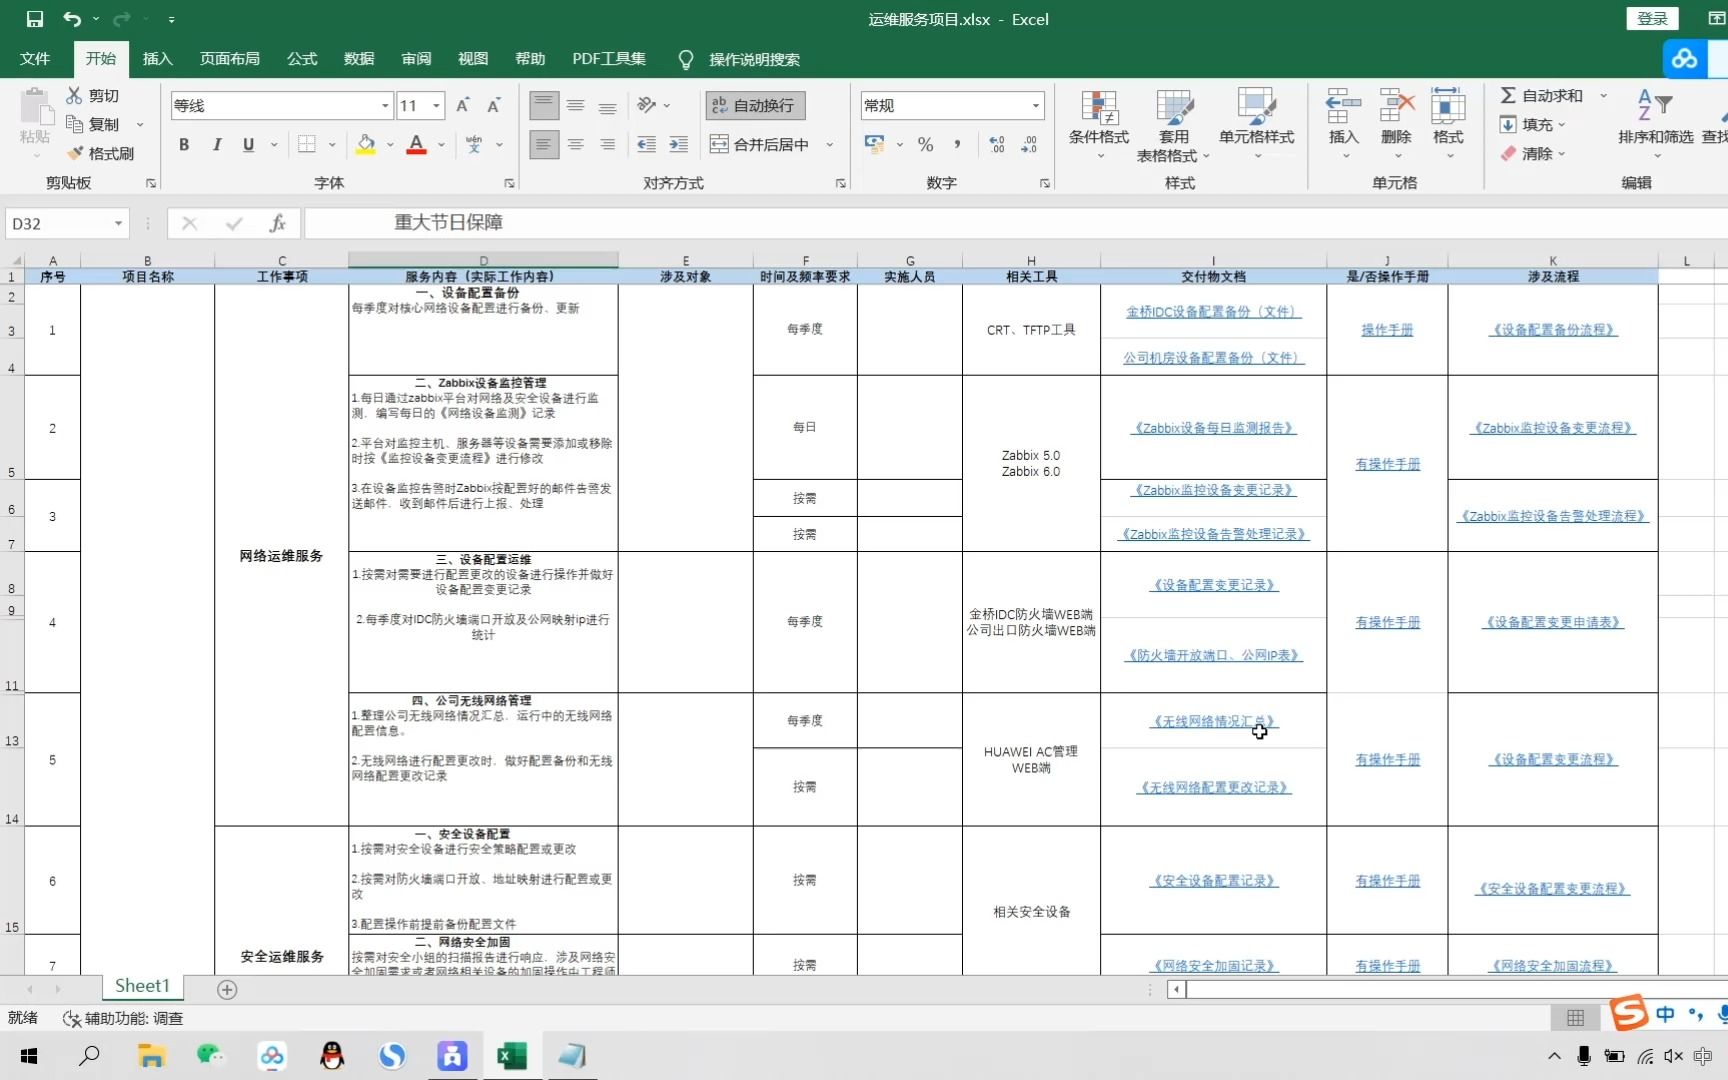This screenshot has height=1080, width=1728.
Task: Click the Insert cells icon
Action: (x=1343, y=107)
